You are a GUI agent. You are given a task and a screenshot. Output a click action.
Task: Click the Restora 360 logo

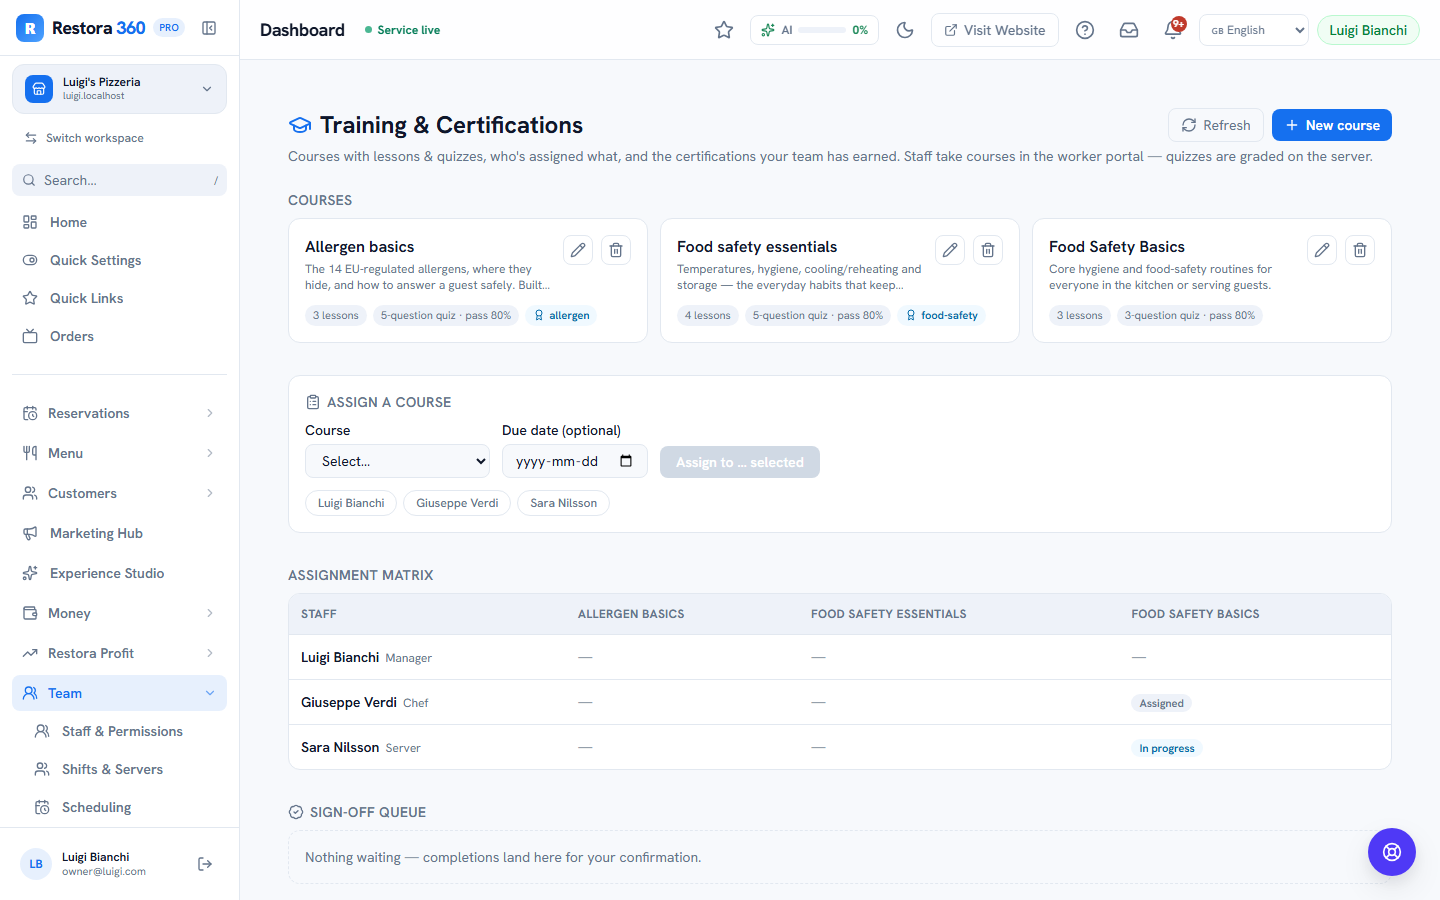30,28
